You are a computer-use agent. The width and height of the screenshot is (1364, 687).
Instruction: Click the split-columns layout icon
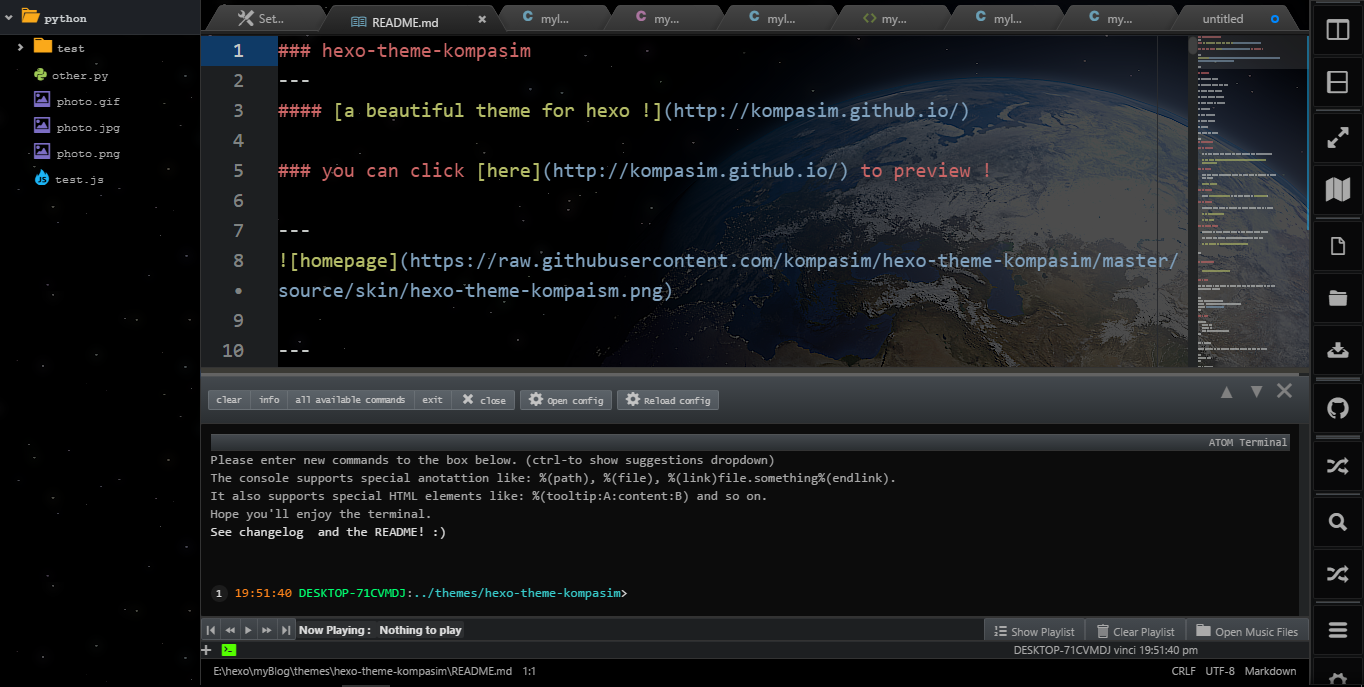(x=1337, y=30)
